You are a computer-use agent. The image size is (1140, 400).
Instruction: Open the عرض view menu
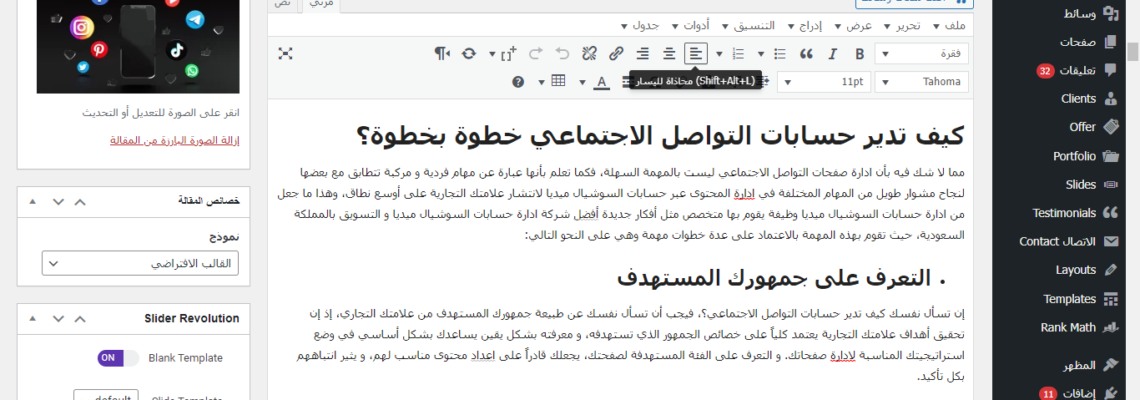coord(851,25)
